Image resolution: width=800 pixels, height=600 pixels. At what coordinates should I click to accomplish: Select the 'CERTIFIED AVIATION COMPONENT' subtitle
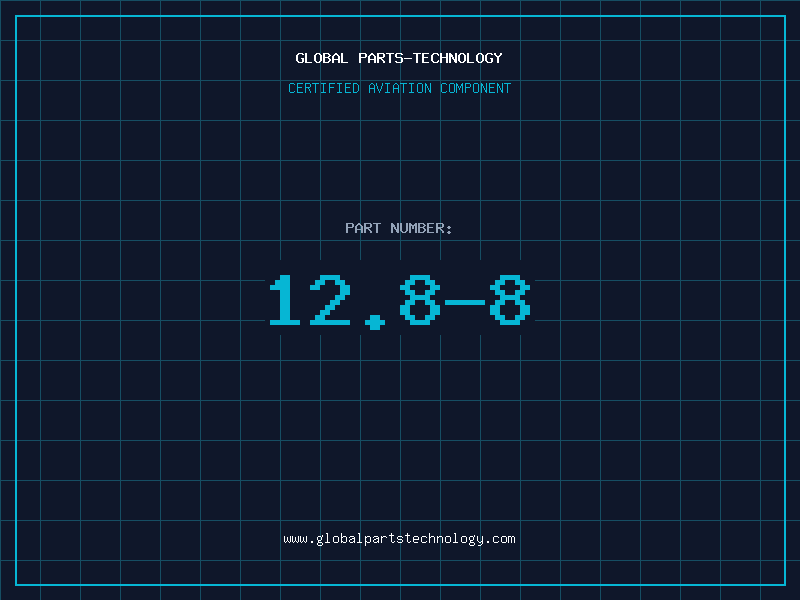tap(399, 88)
